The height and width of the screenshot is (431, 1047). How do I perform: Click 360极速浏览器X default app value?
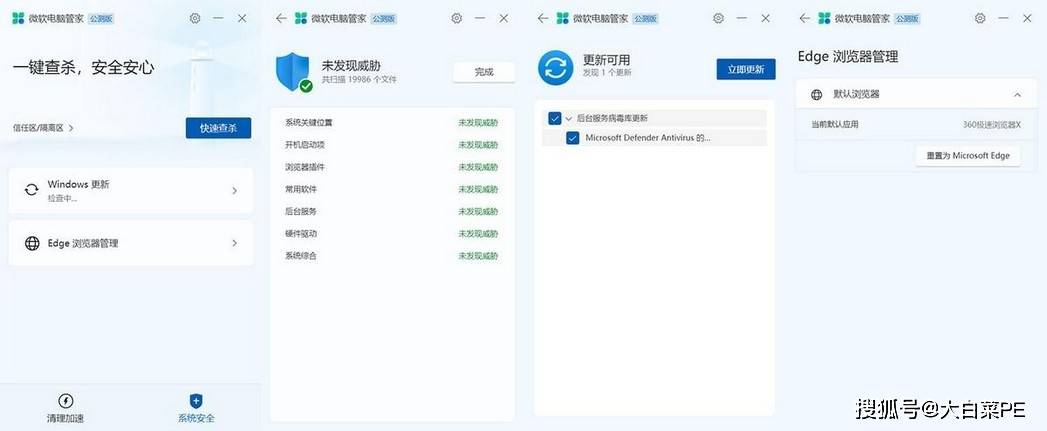point(992,125)
